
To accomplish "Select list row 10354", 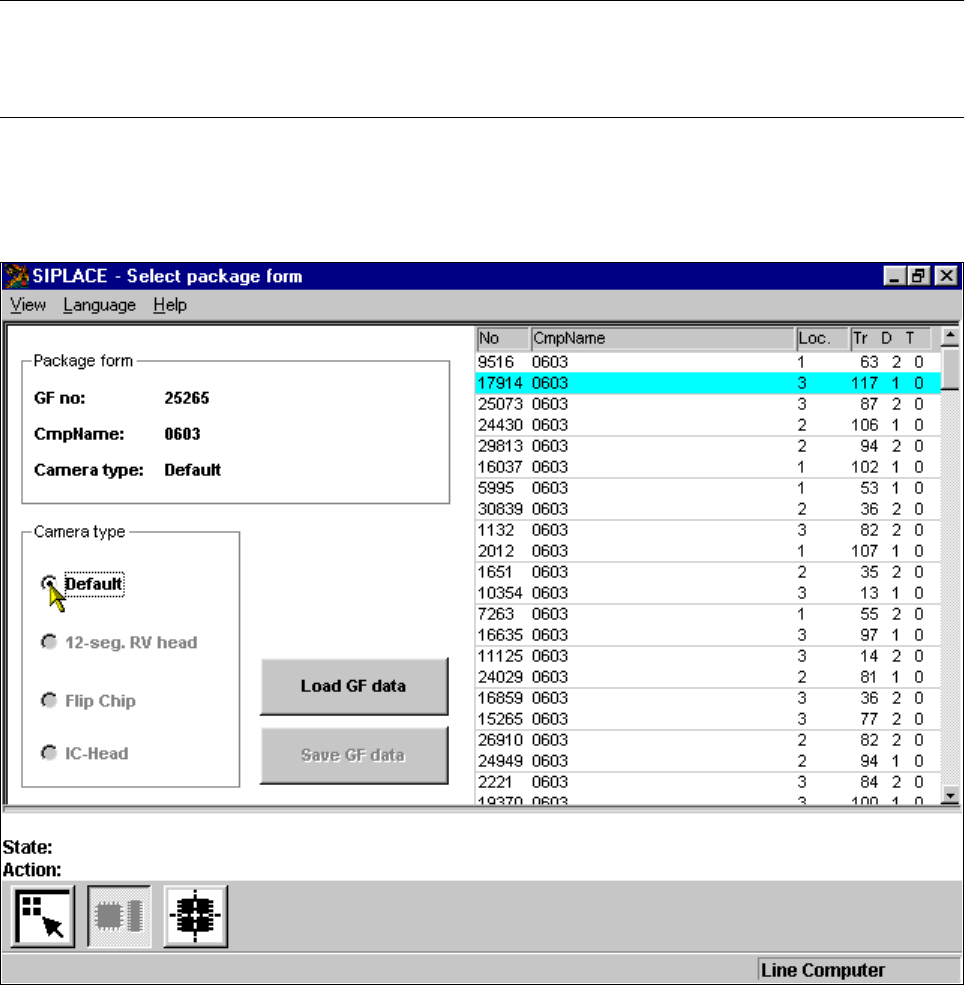I will [708, 593].
